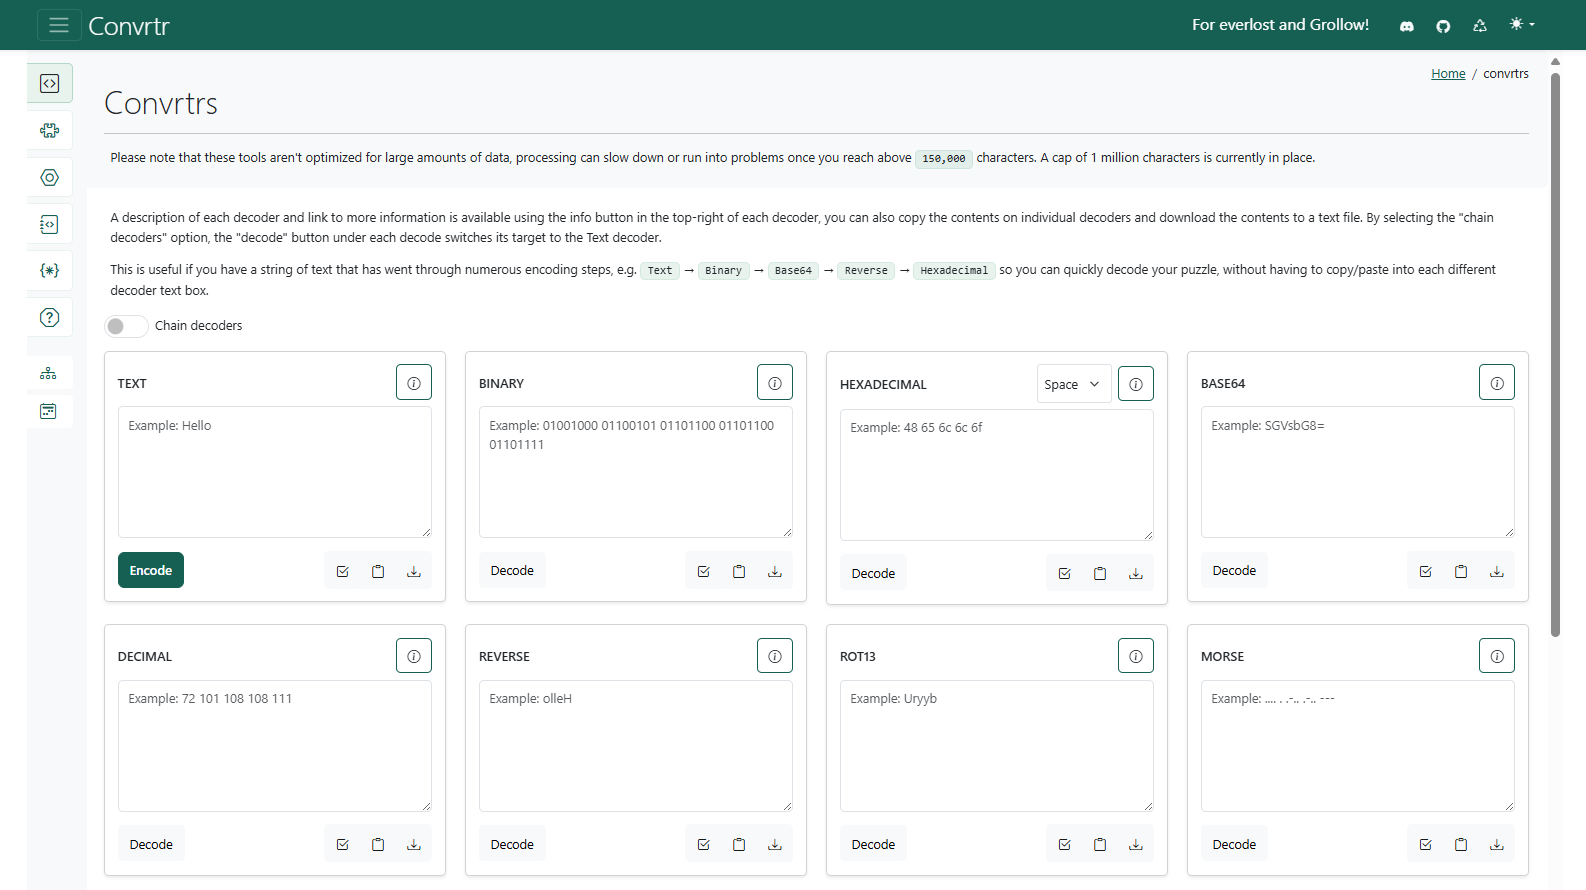Click the TEXT decoder info button
Viewport: 1586px width, 890px height.
tap(413, 382)
